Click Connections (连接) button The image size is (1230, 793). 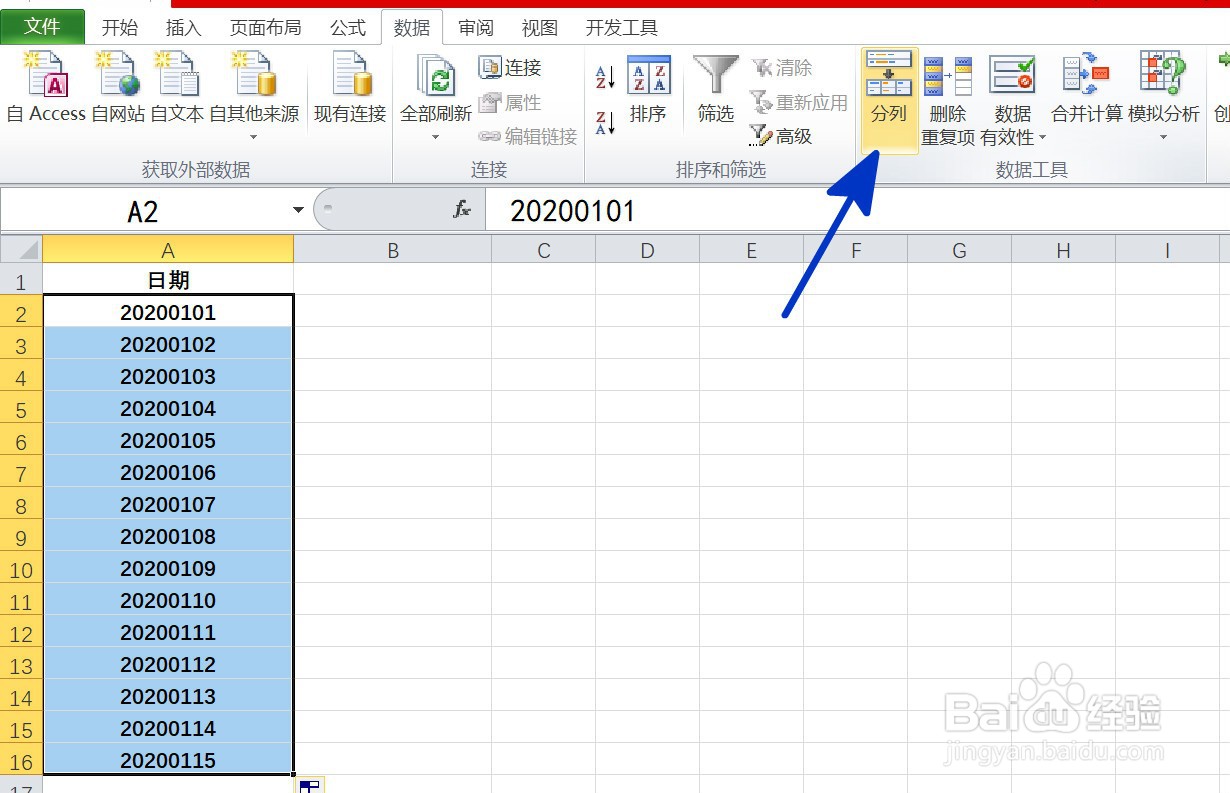coord(510,67)
